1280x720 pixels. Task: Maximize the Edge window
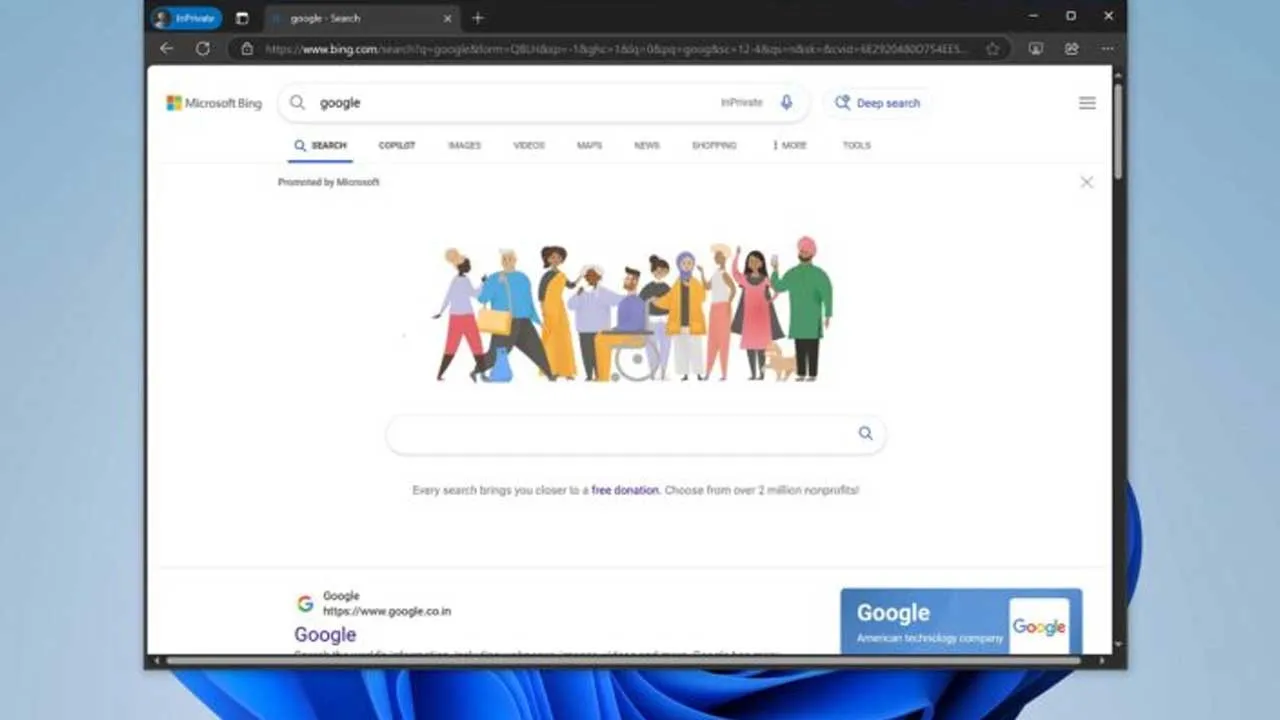1071,16
